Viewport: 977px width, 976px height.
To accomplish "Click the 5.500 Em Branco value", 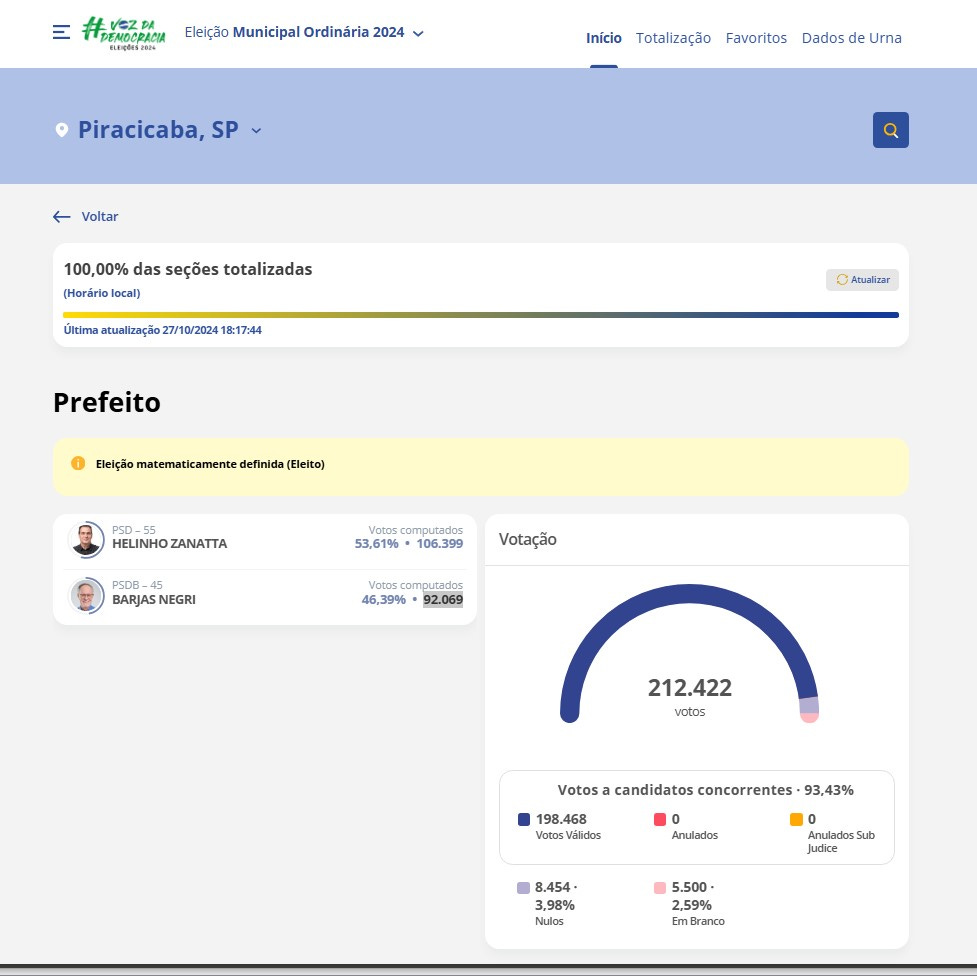I will 689,887.
